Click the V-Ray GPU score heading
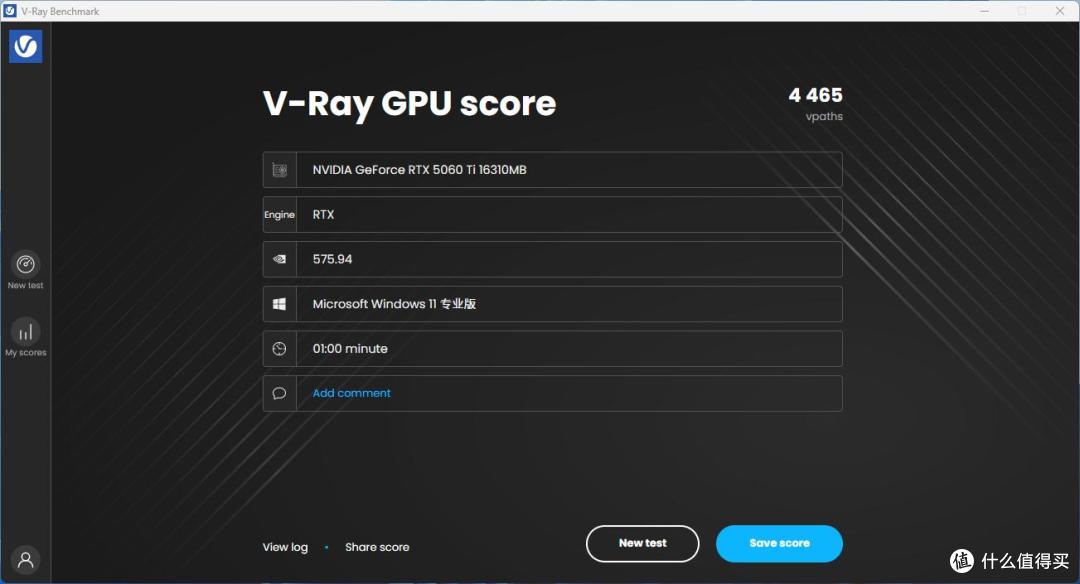Screen dimensions: 1080x584 pos(409,104)
